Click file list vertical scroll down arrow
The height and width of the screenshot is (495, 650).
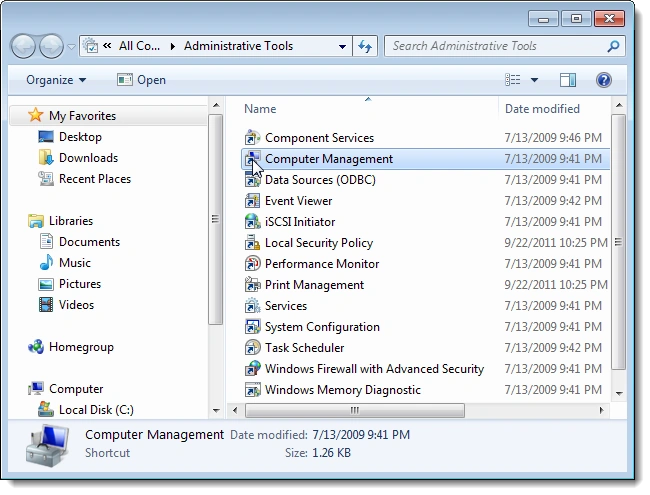[619, 393]
